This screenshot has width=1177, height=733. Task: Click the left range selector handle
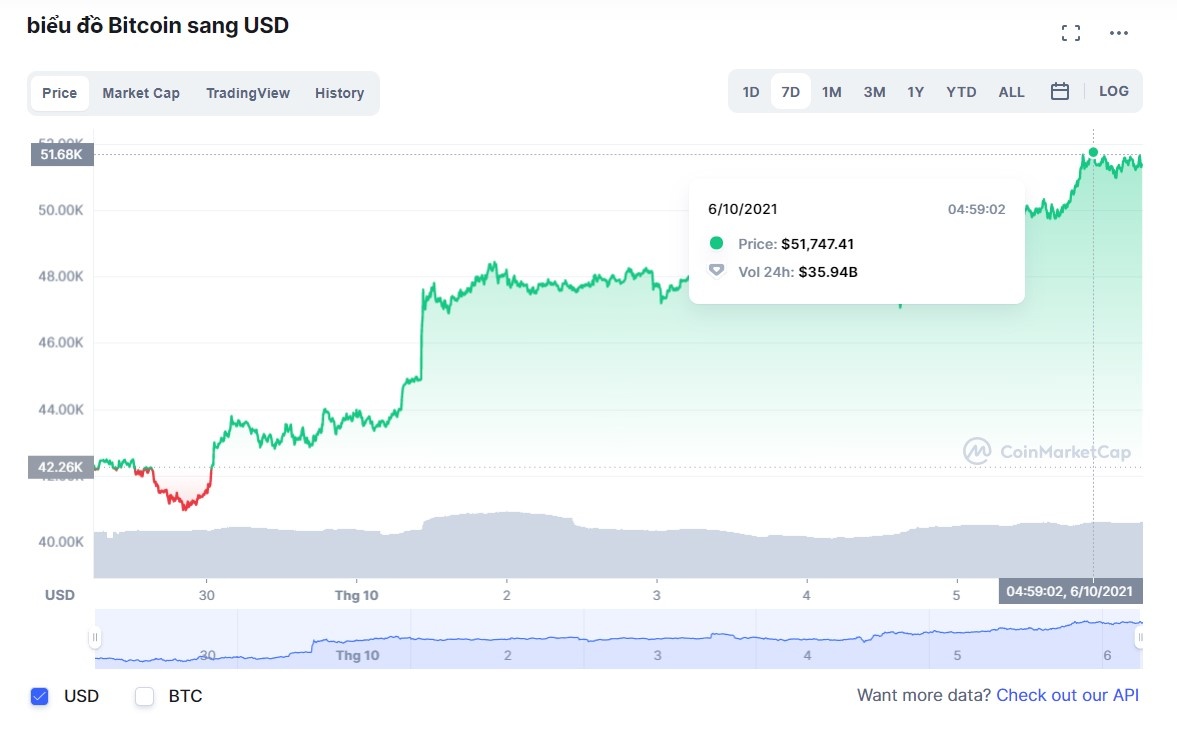(95, 637)
